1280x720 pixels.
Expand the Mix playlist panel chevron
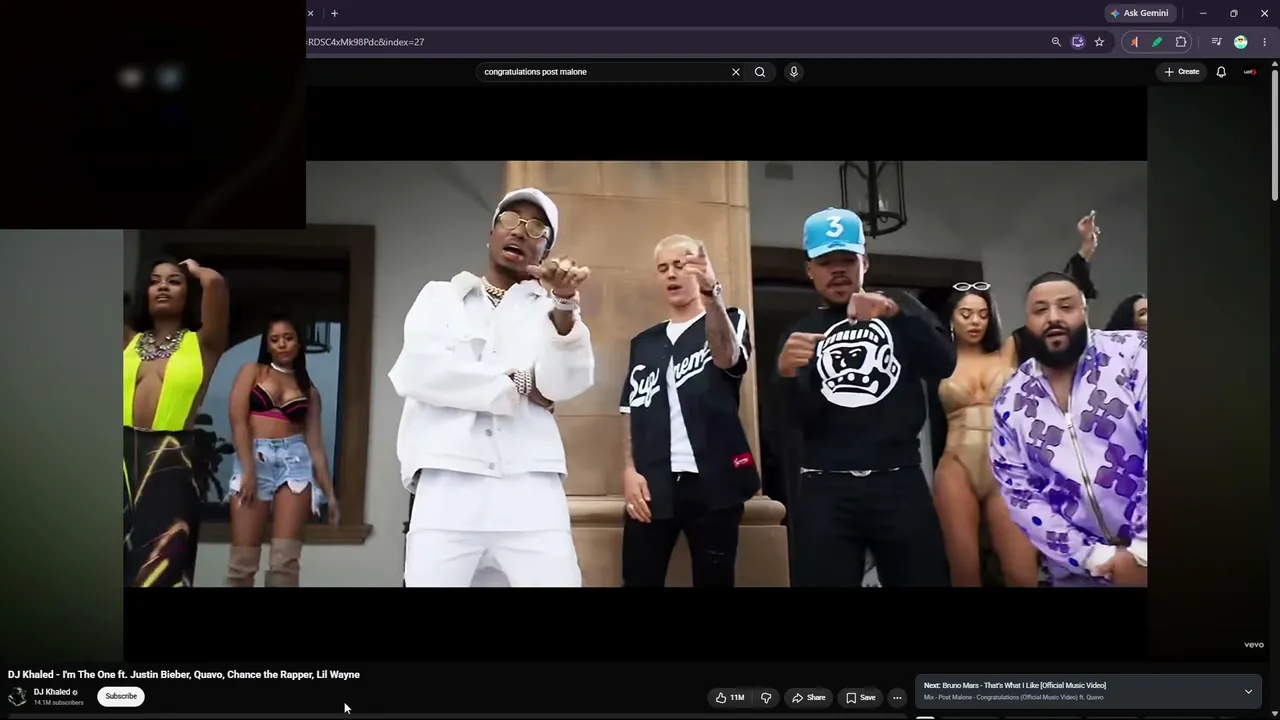(x=1248, y=692)
